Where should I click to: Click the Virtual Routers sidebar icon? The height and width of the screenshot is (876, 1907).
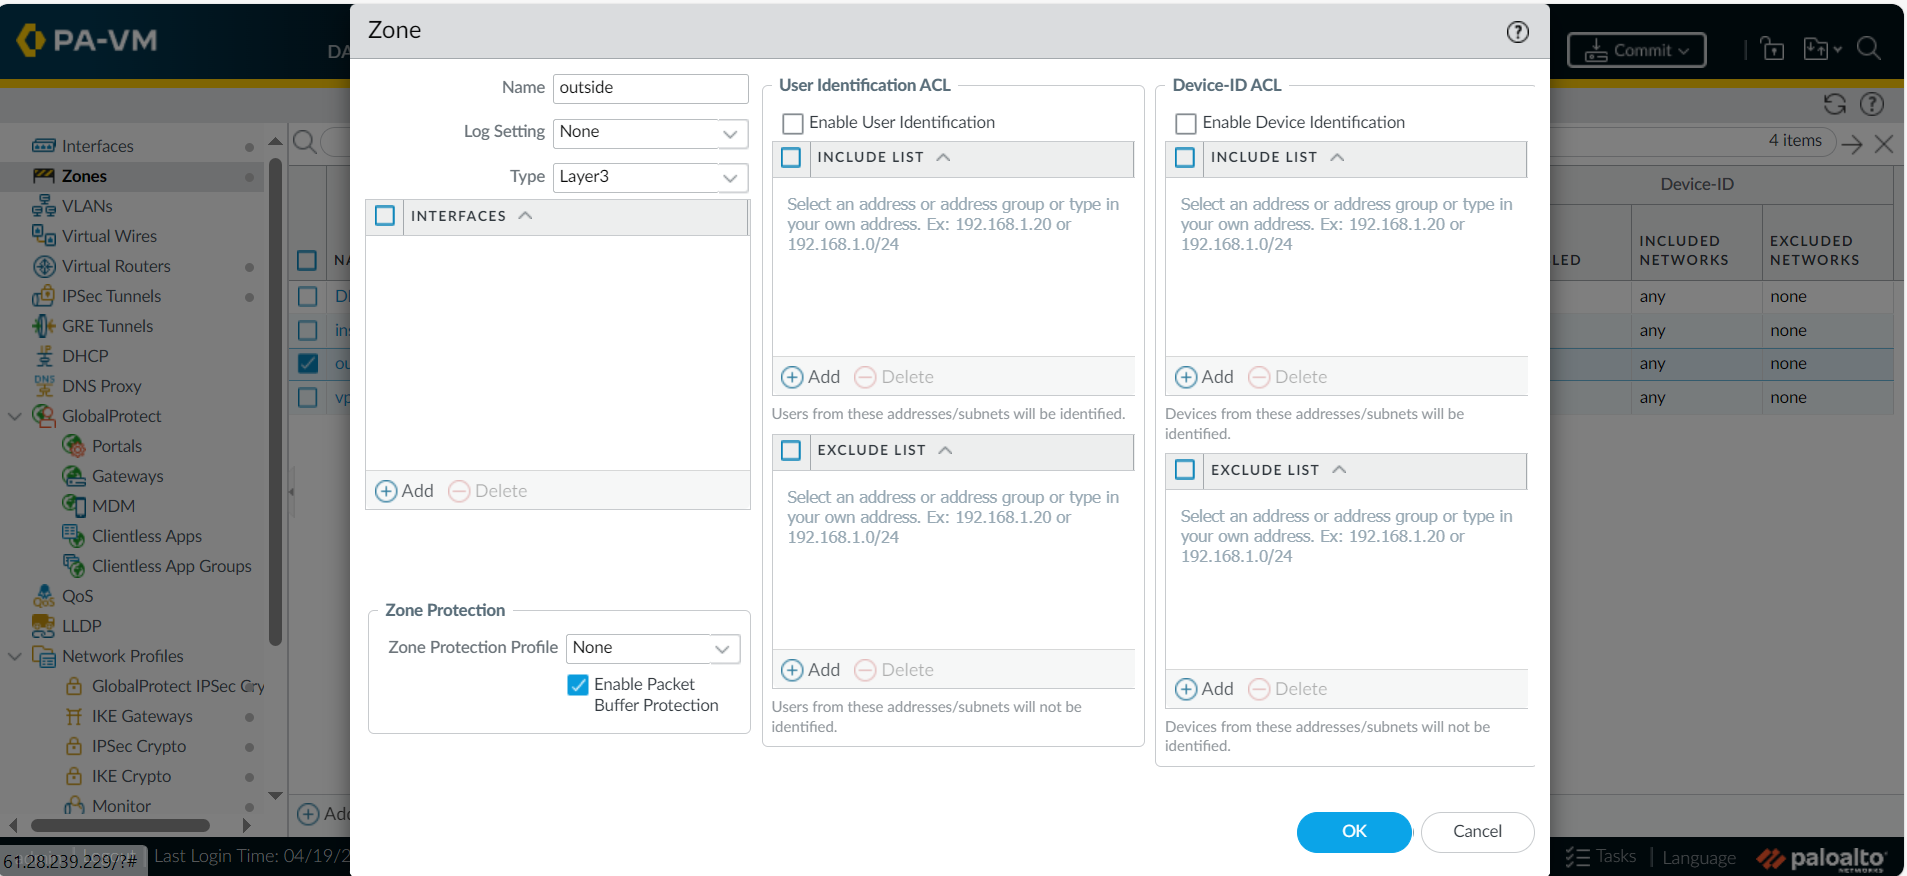pyautogui.click(x=44, y=266)
